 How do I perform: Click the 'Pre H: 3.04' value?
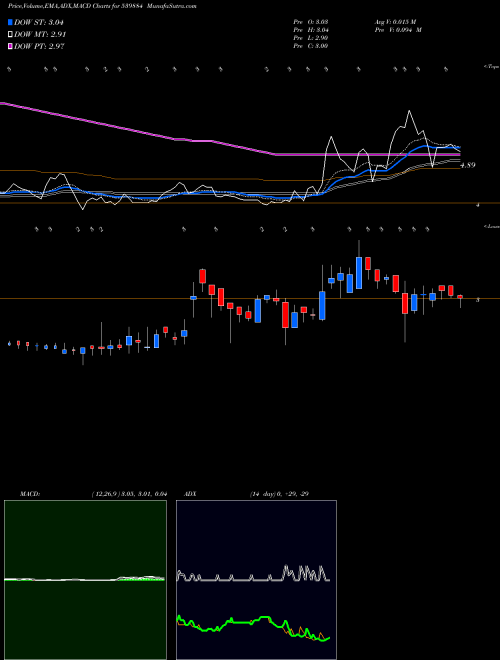[311, 29]
